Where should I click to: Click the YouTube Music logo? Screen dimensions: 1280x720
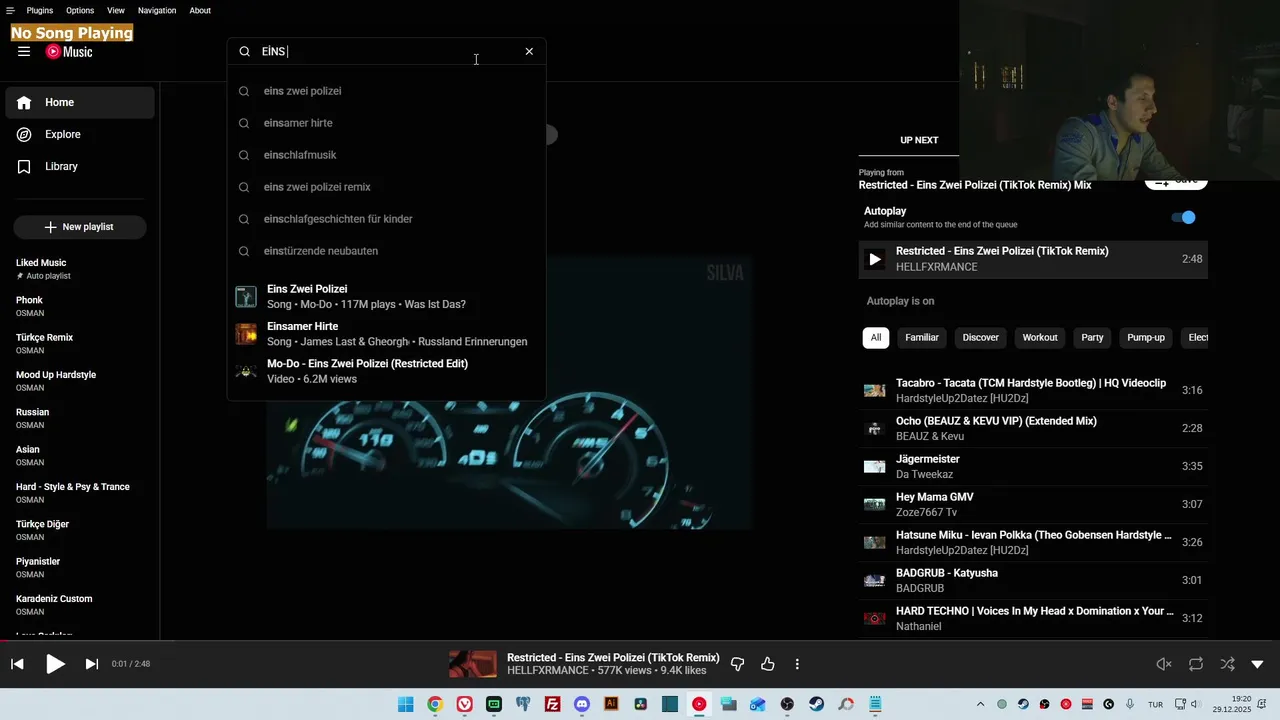pos(69,52)
